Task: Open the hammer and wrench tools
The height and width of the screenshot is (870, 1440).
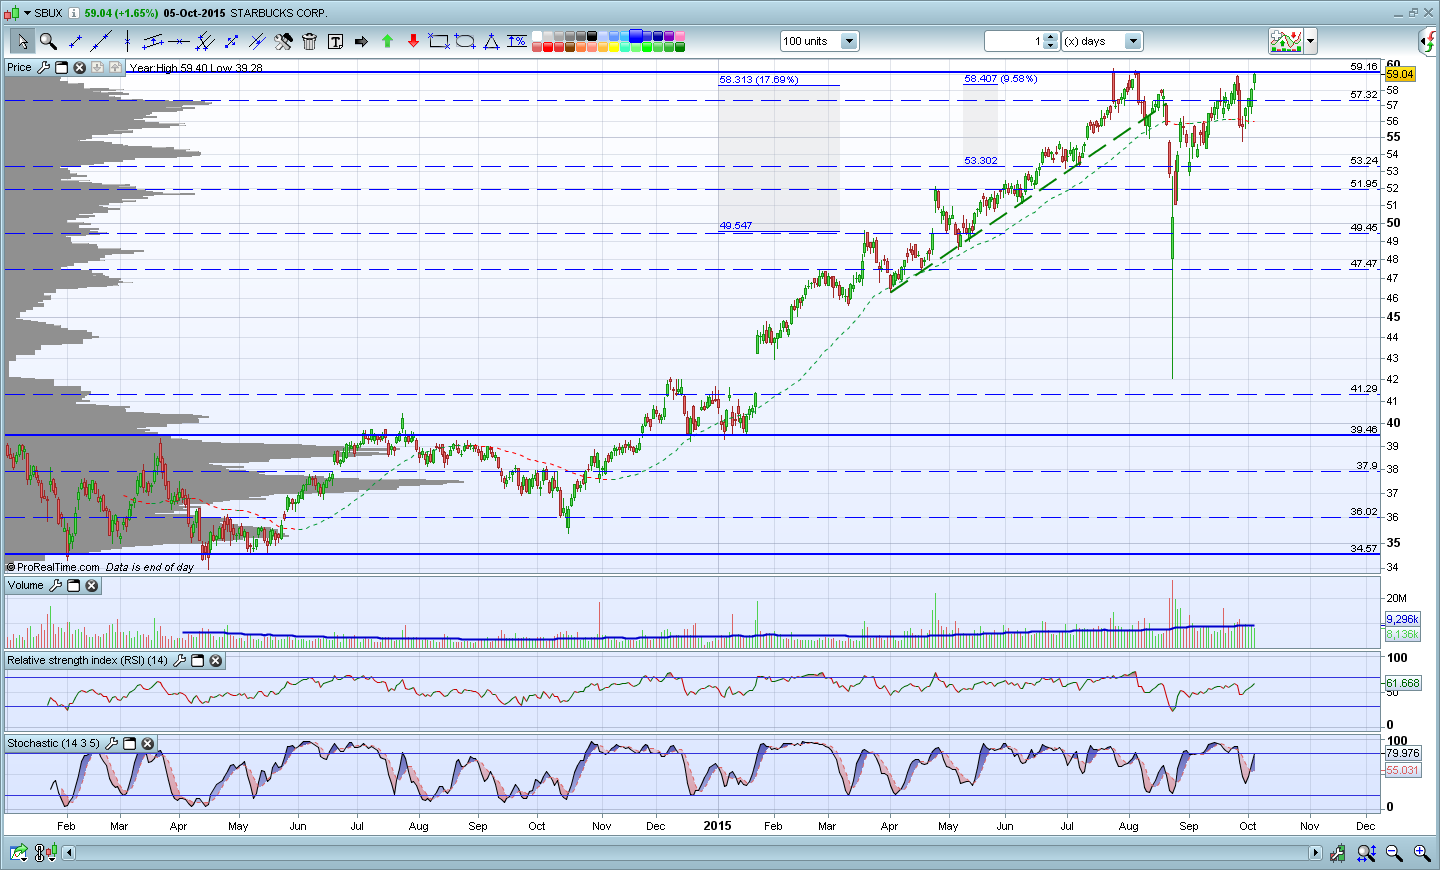Action: tap(284, 41)
